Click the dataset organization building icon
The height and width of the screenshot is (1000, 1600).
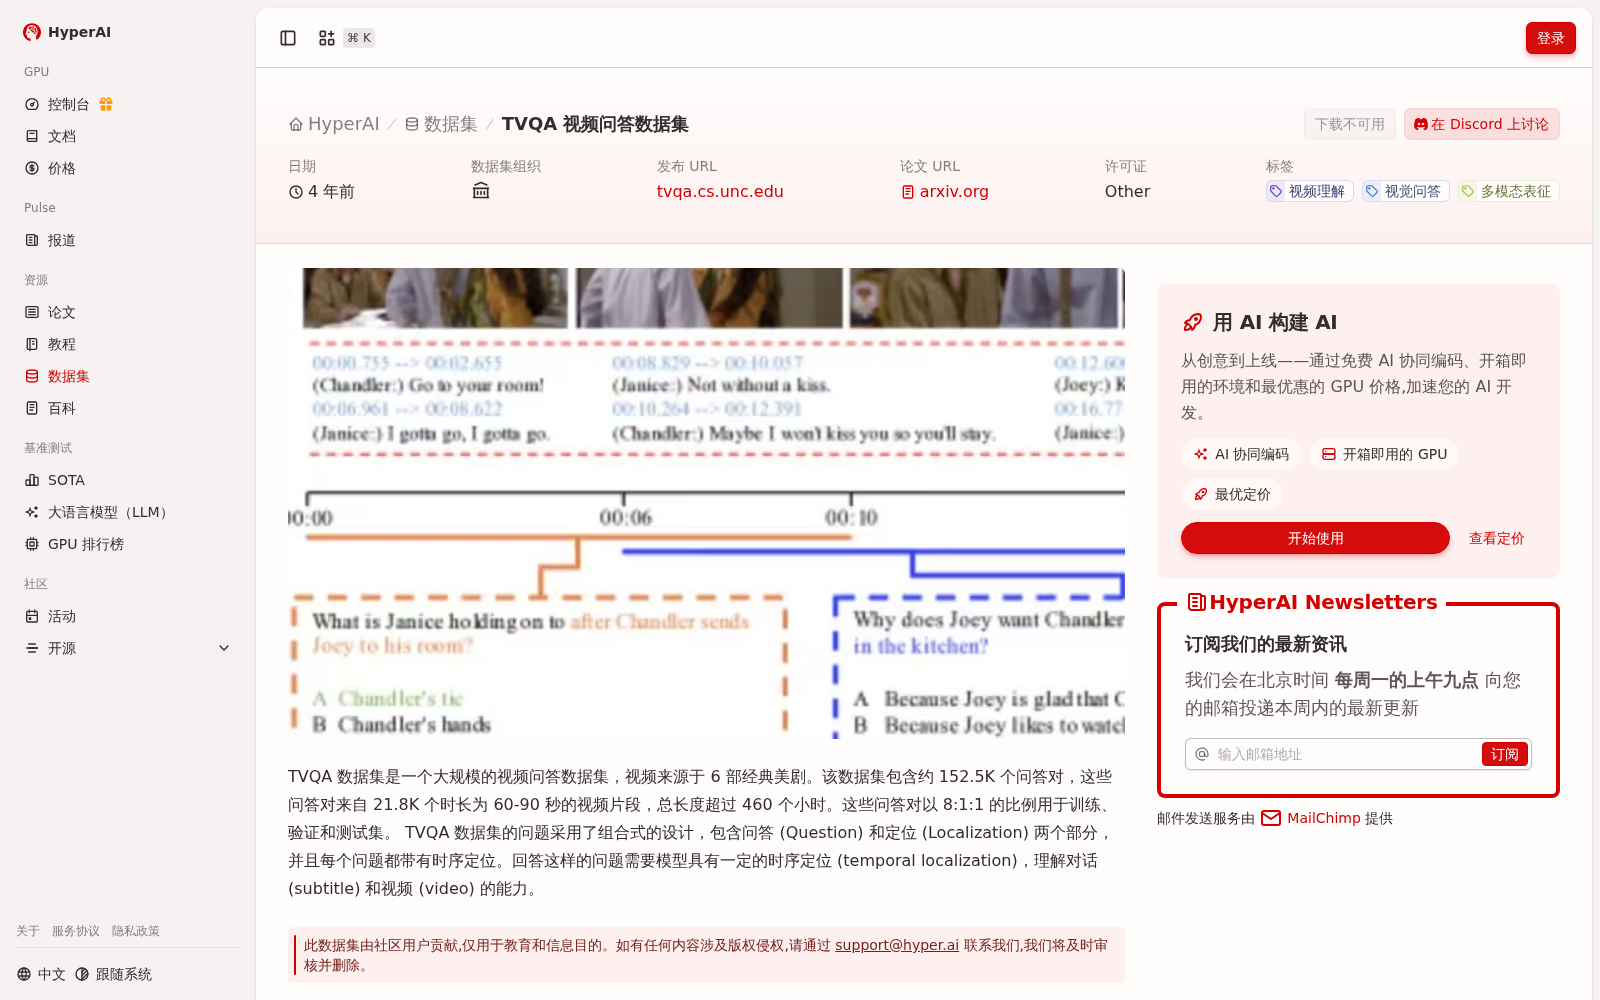(481, 191)
